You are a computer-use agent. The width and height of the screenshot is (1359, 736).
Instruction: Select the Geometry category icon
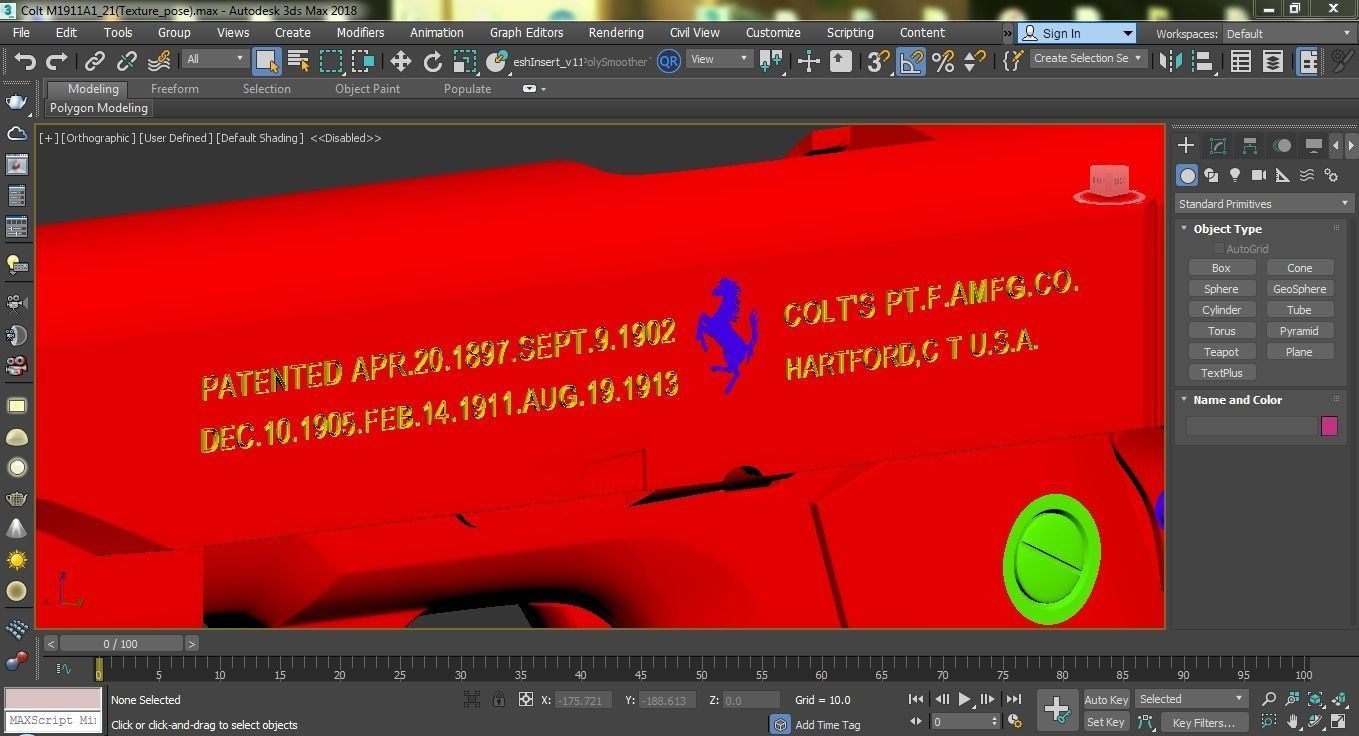click(1187, 175)
